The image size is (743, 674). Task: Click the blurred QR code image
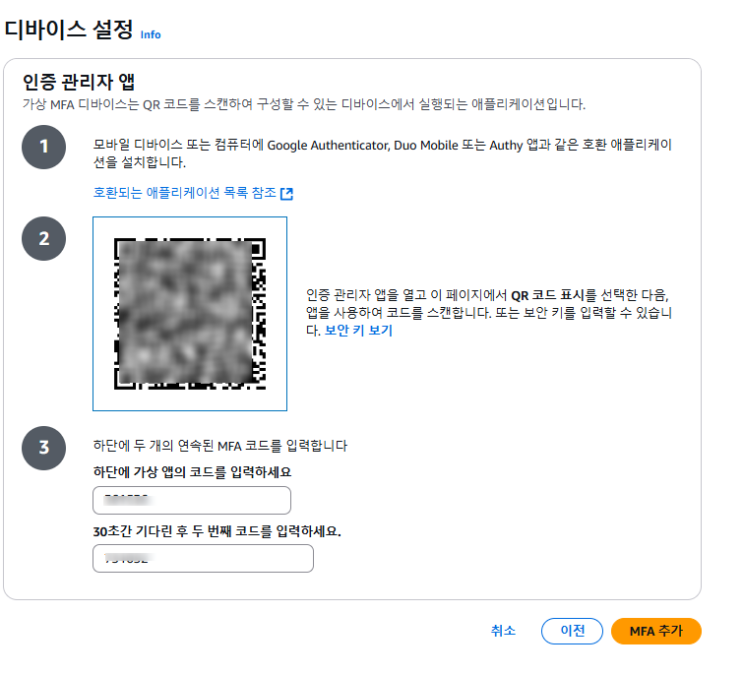pyautogui.click(x=189, y=313)
